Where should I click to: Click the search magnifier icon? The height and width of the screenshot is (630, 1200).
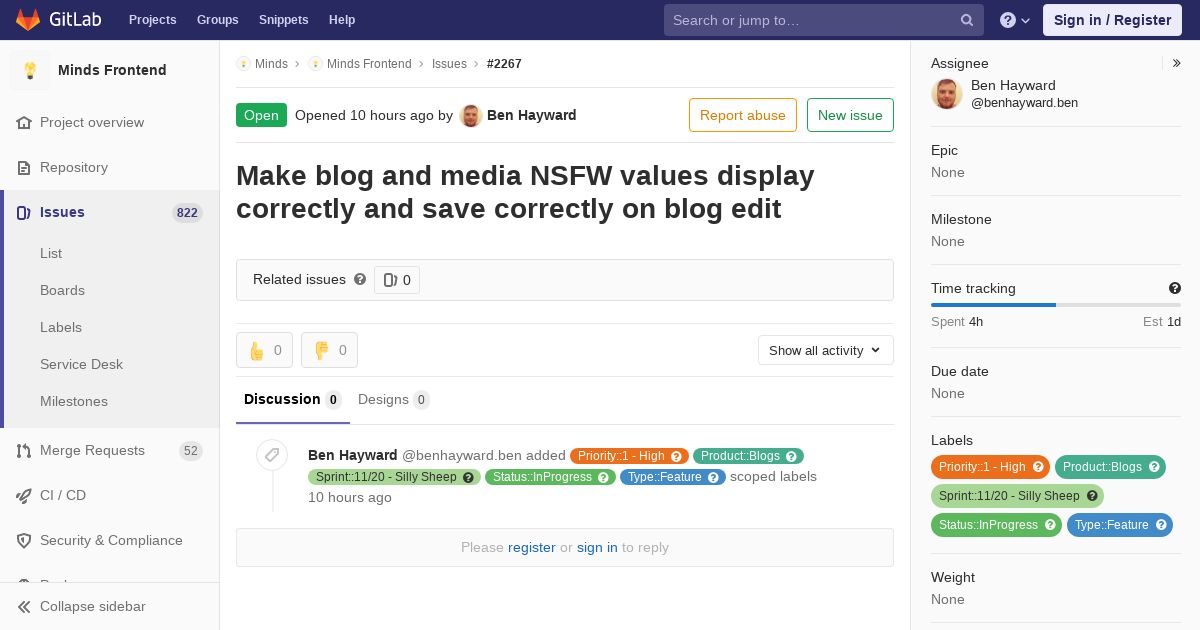coord(967,20)
